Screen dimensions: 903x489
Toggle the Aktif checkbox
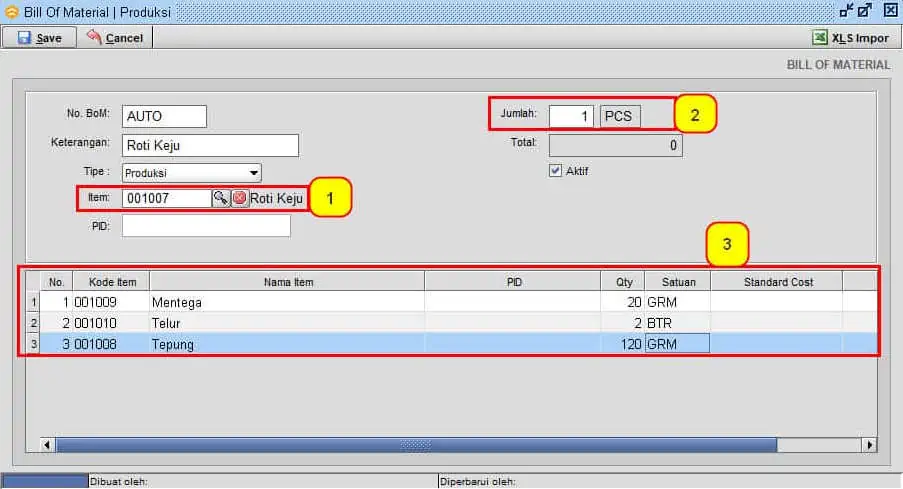pyautogui.click(x=555, y=170)
